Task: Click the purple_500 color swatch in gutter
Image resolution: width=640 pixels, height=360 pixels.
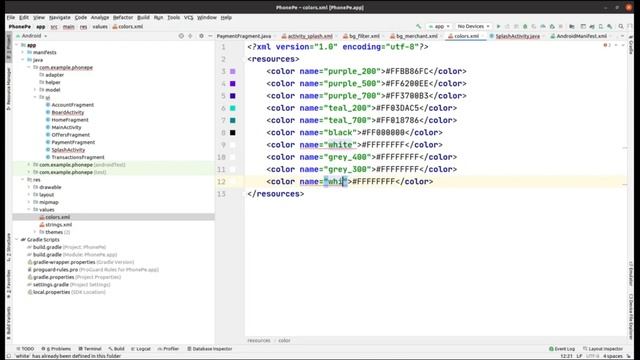Action: click(x=233, y=84)
